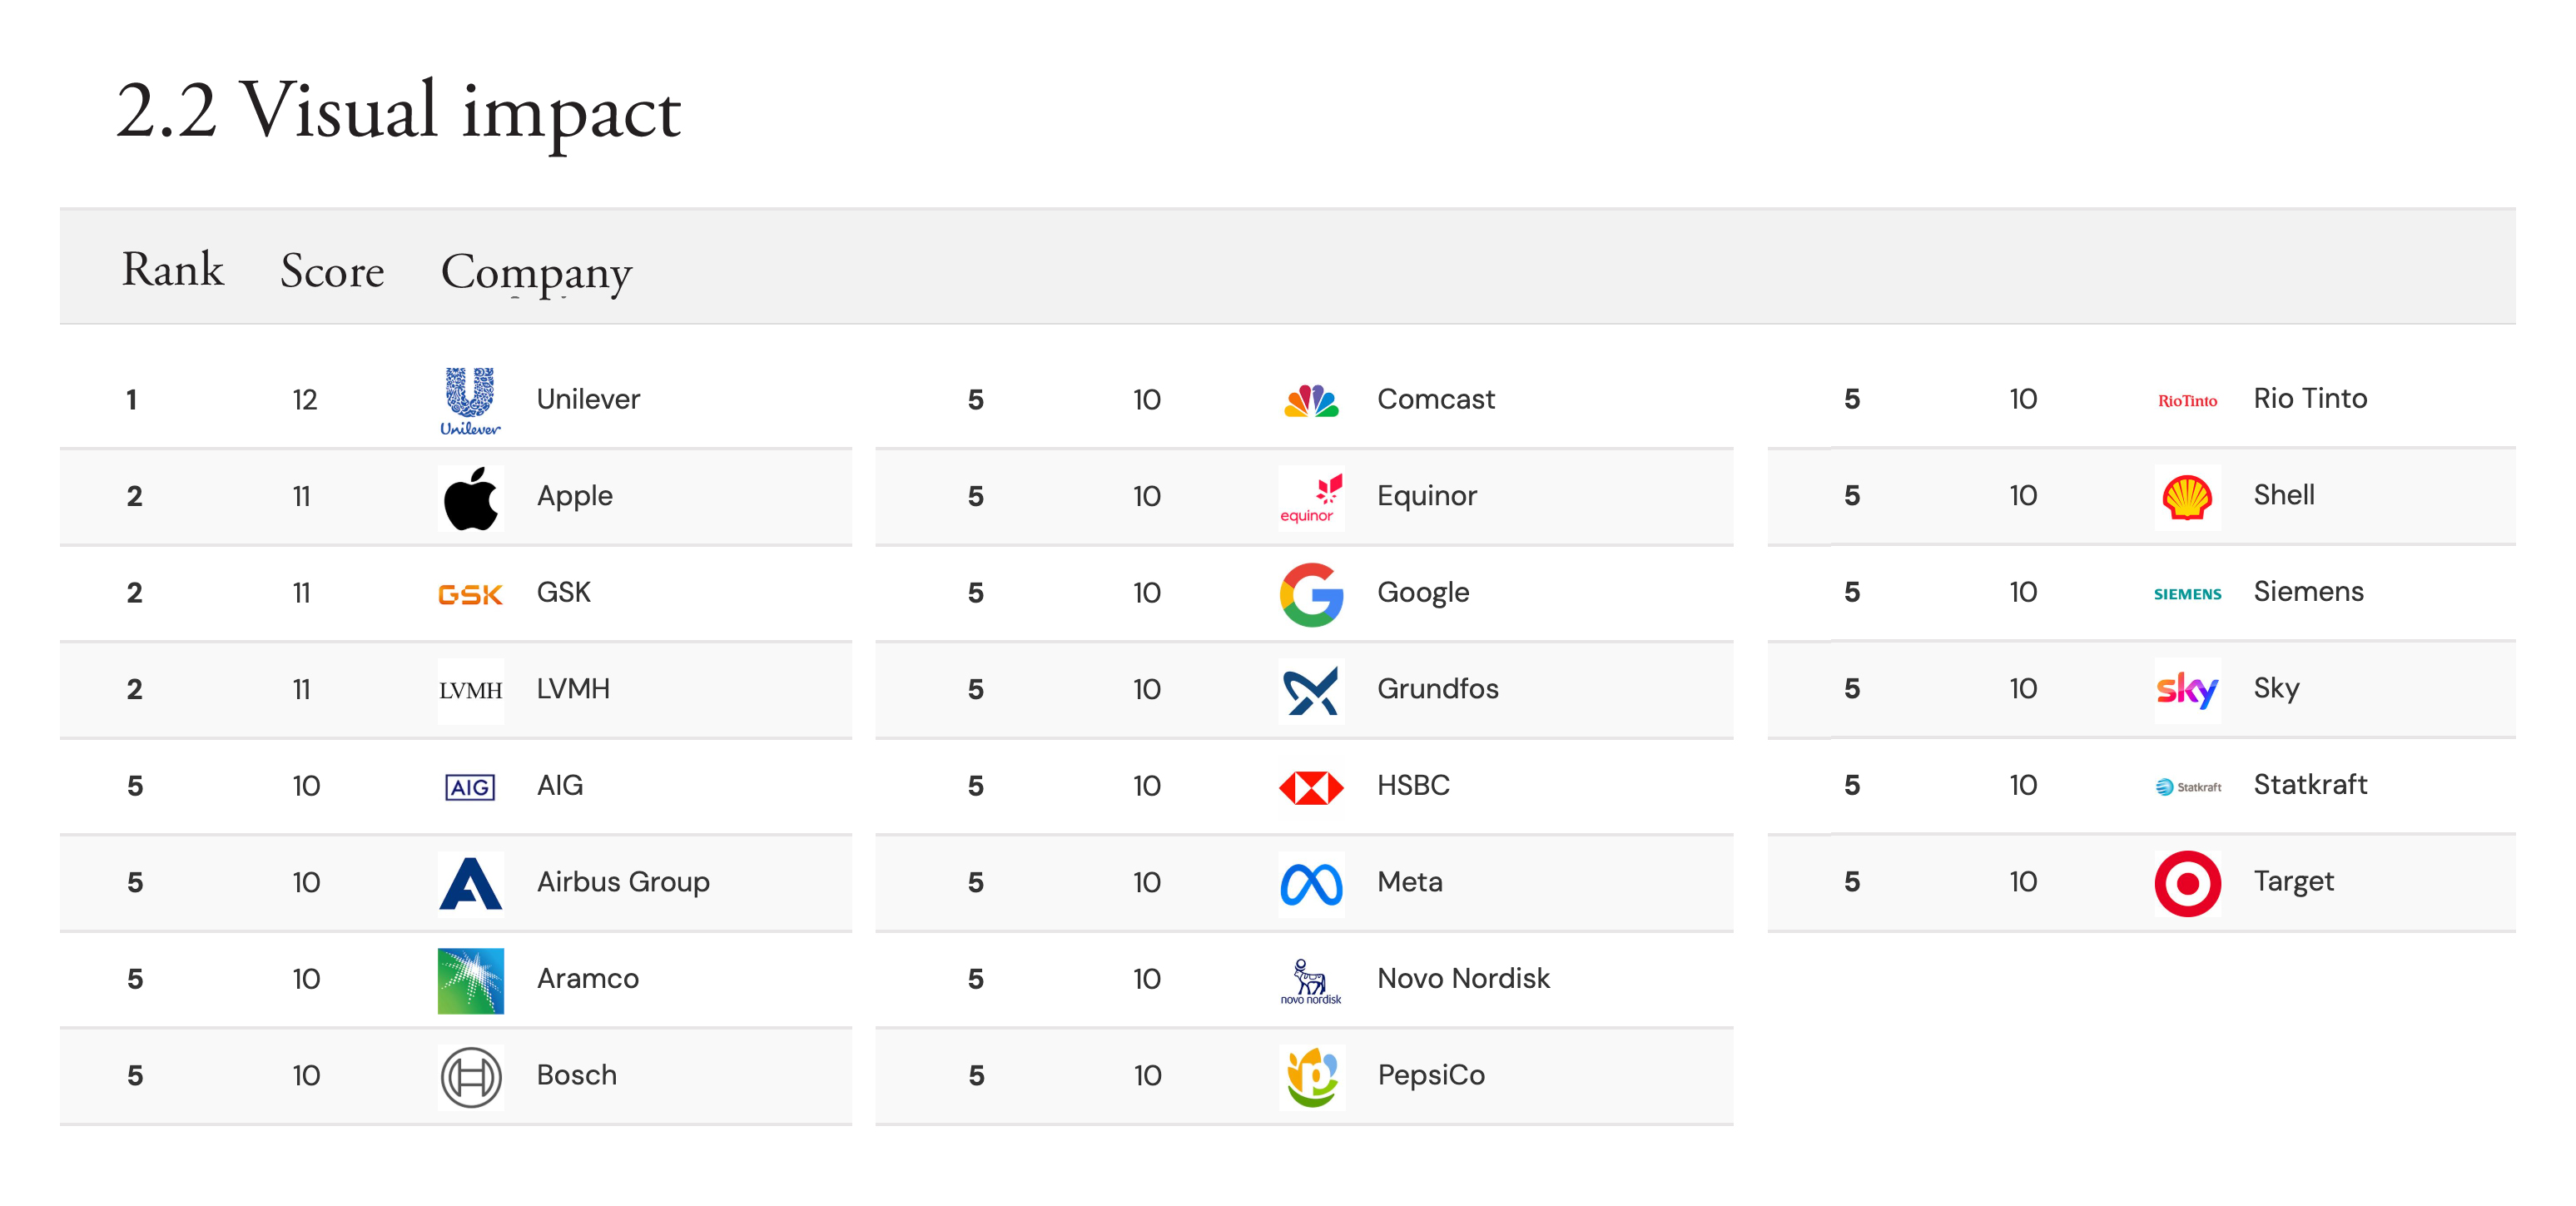2576x1206 pixels.
Task: Select the Sky logo
Action: 2187,690
